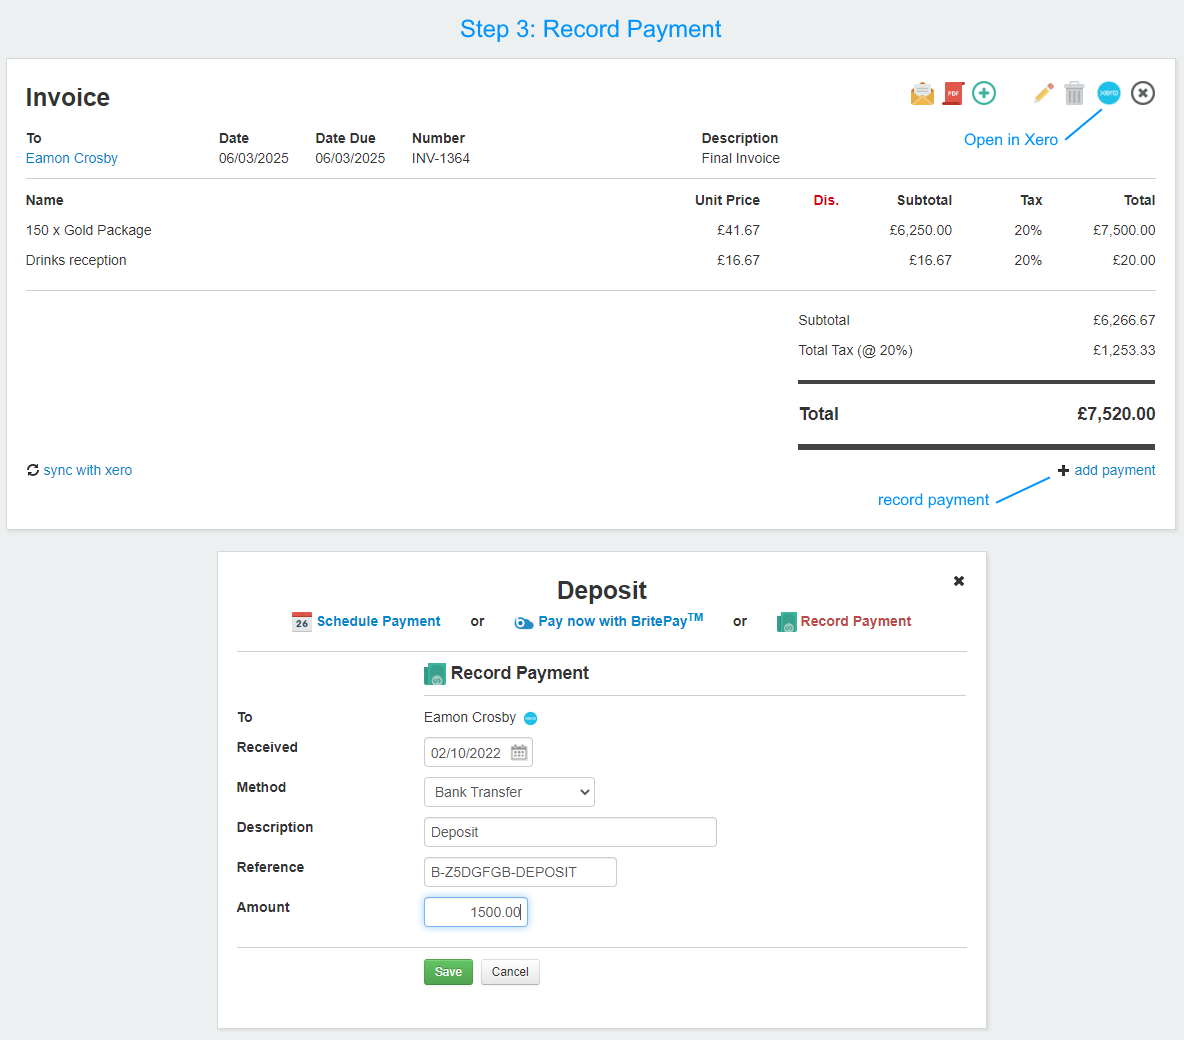1184x1040 pixels.
Task: Click the plus icon beside add payment
Action: 1063,470
